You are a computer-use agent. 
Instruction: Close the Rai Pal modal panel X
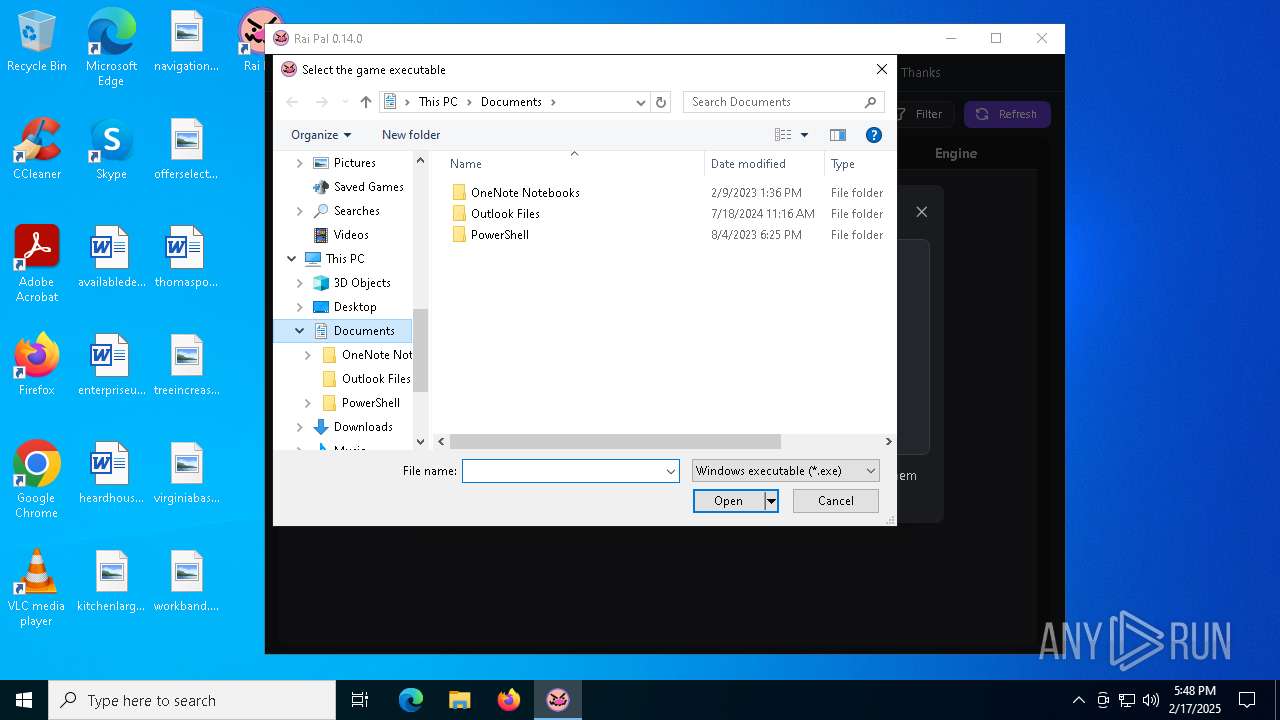pyautogui.click(x=922, y=212)
